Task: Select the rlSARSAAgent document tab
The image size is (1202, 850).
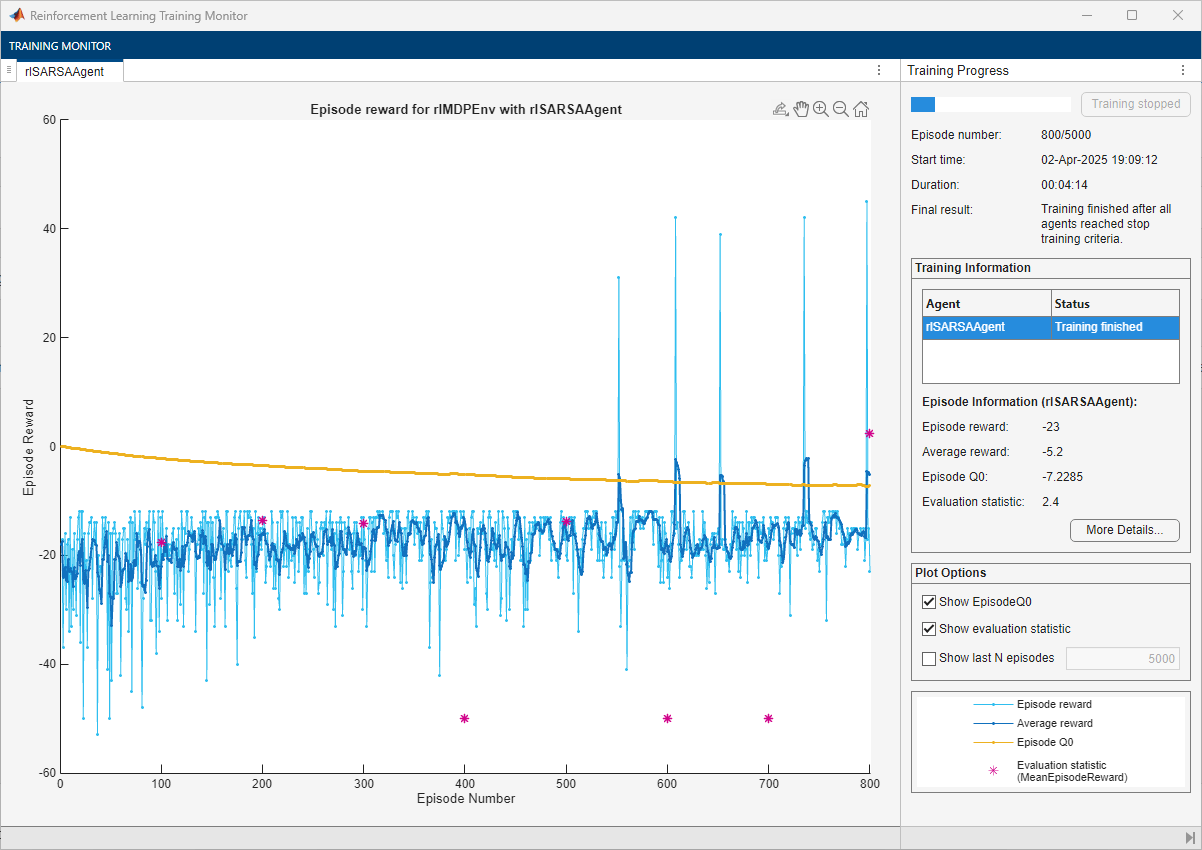Action: click(65, 71)
